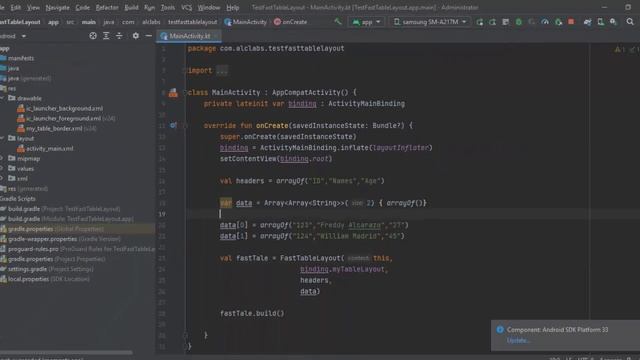Click testfasttablelayout in the breadcrumb

point(193,22)
